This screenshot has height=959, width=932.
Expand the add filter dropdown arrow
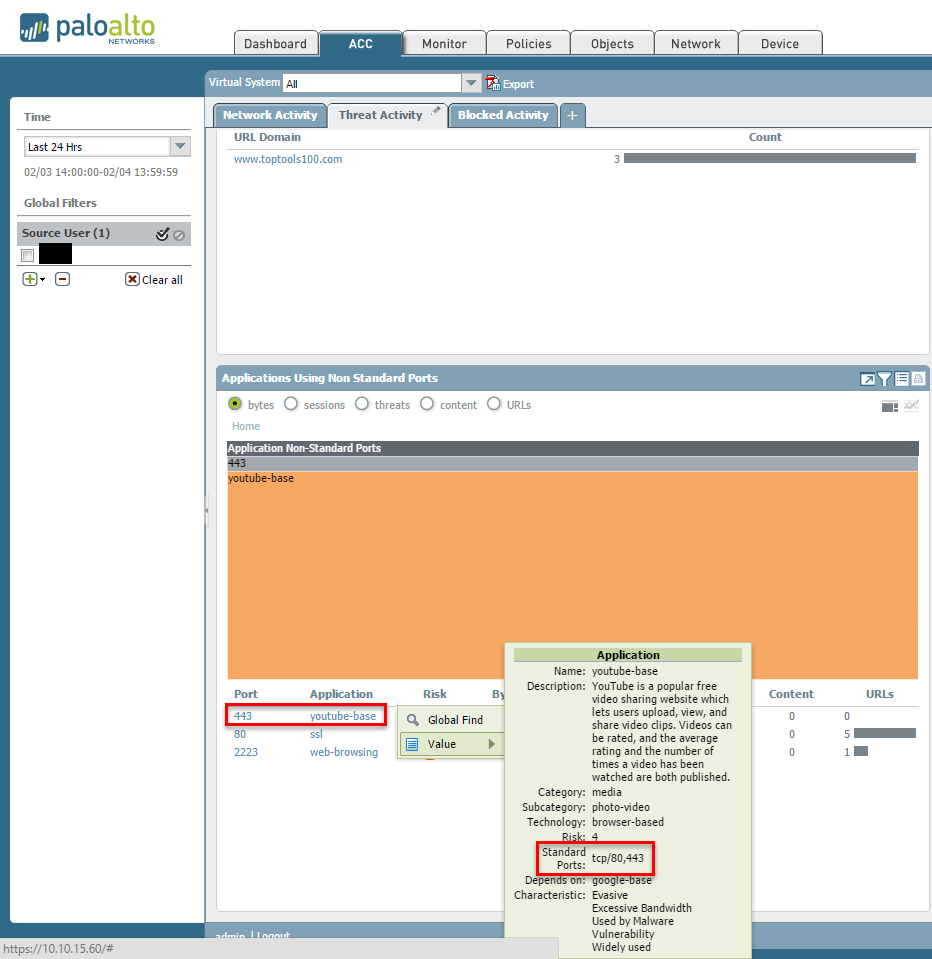(x=42, y=280)
